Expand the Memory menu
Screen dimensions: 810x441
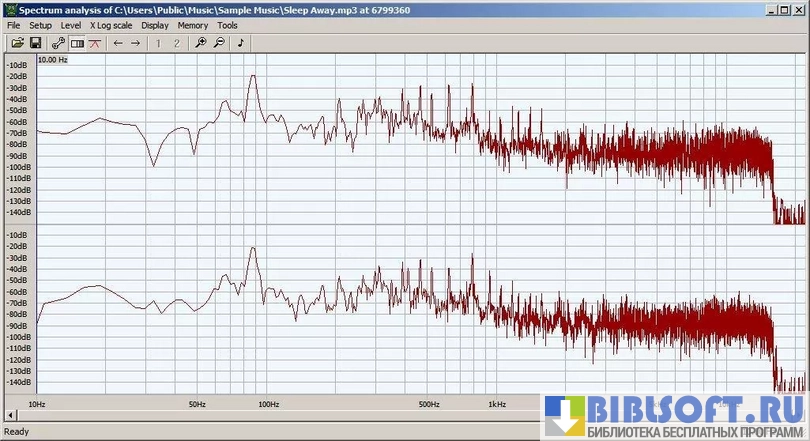[x=193, y=25]
